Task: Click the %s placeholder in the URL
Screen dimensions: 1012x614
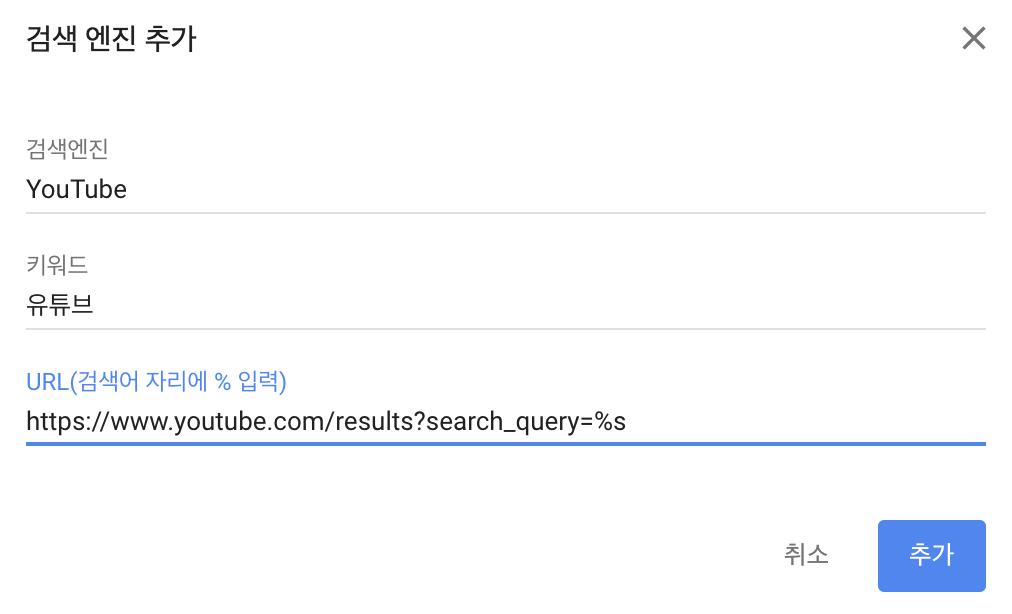Action: coord(610,421)
